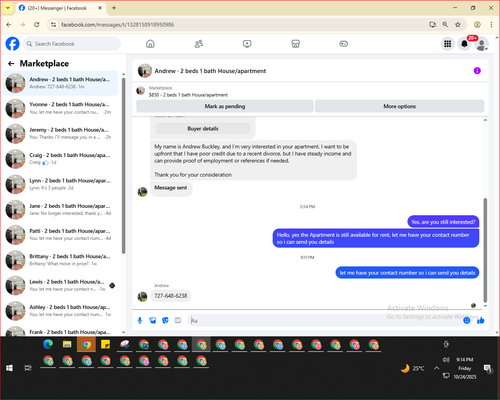This screenshot has width=500, height=400.
Task: Open Patti's conversation in the list
Action: pos(61,235)
